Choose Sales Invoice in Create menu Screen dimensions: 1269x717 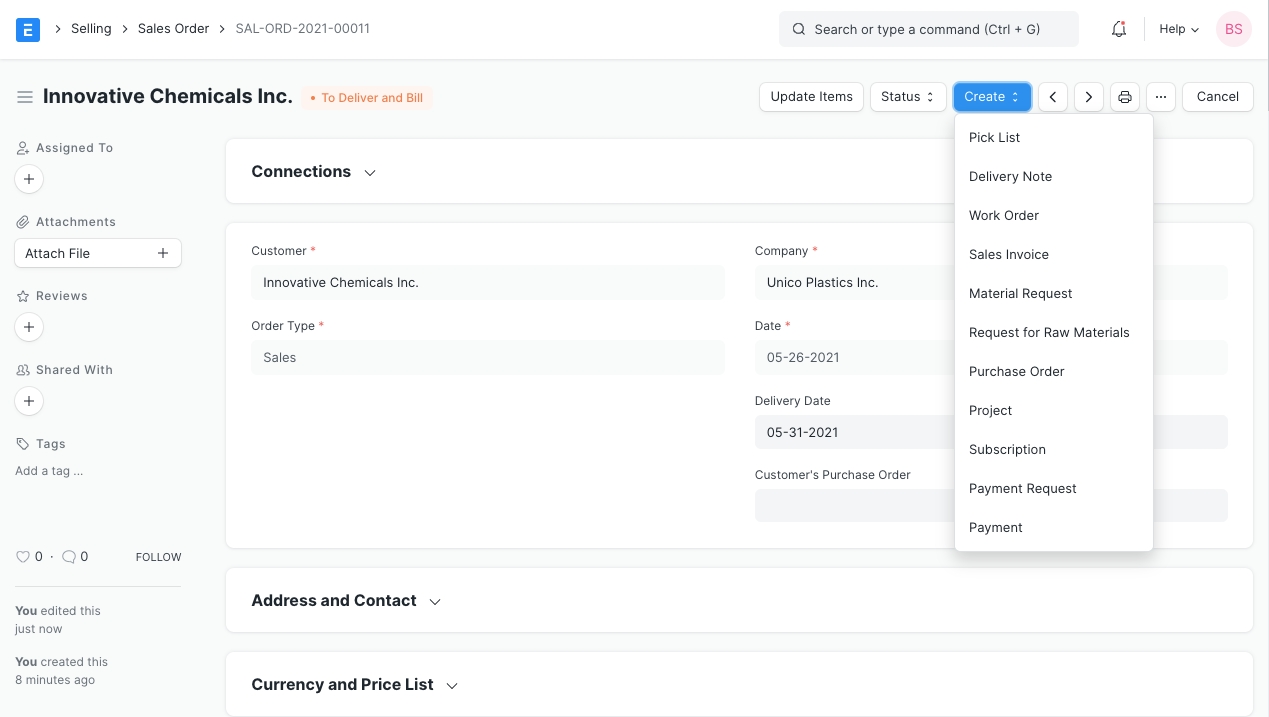click(x=1008, y=254)
